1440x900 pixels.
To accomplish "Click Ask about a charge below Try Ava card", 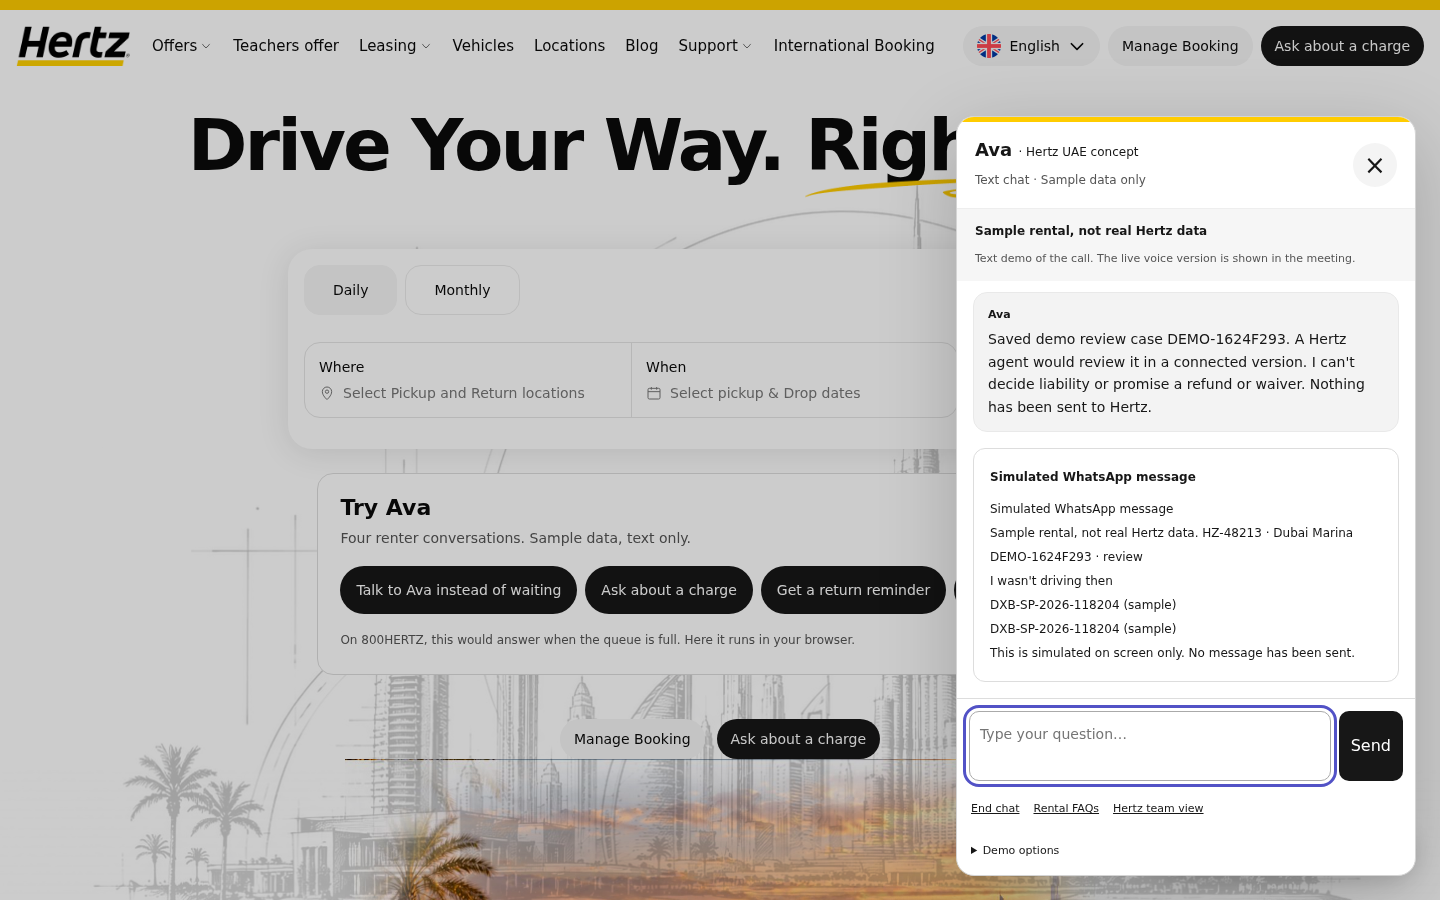I will (x=798, y=739).
